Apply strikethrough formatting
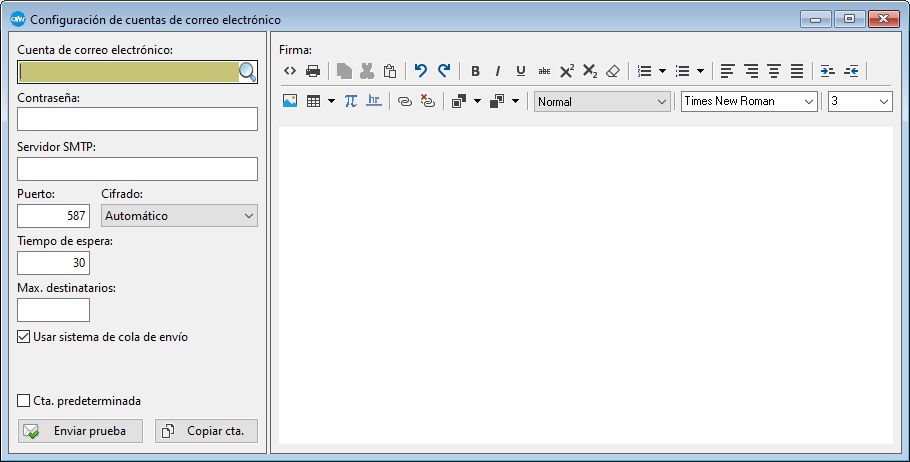The width and height of the screenshot is (910, 462). click(544, 71)
